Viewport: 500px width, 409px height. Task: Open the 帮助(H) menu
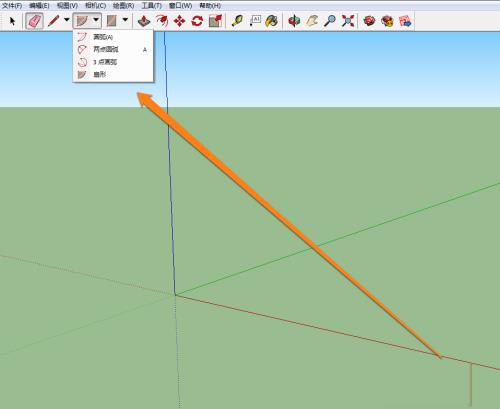(210, 6)
